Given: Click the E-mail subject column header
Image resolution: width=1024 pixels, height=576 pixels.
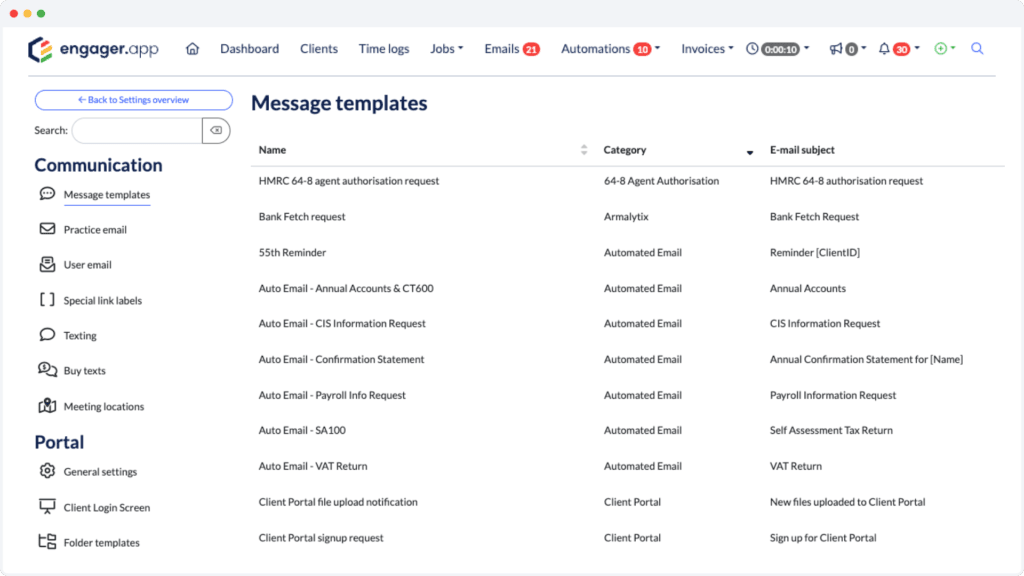Looking at the screenshot, I should pyautogui.click(x=802, y=150).
